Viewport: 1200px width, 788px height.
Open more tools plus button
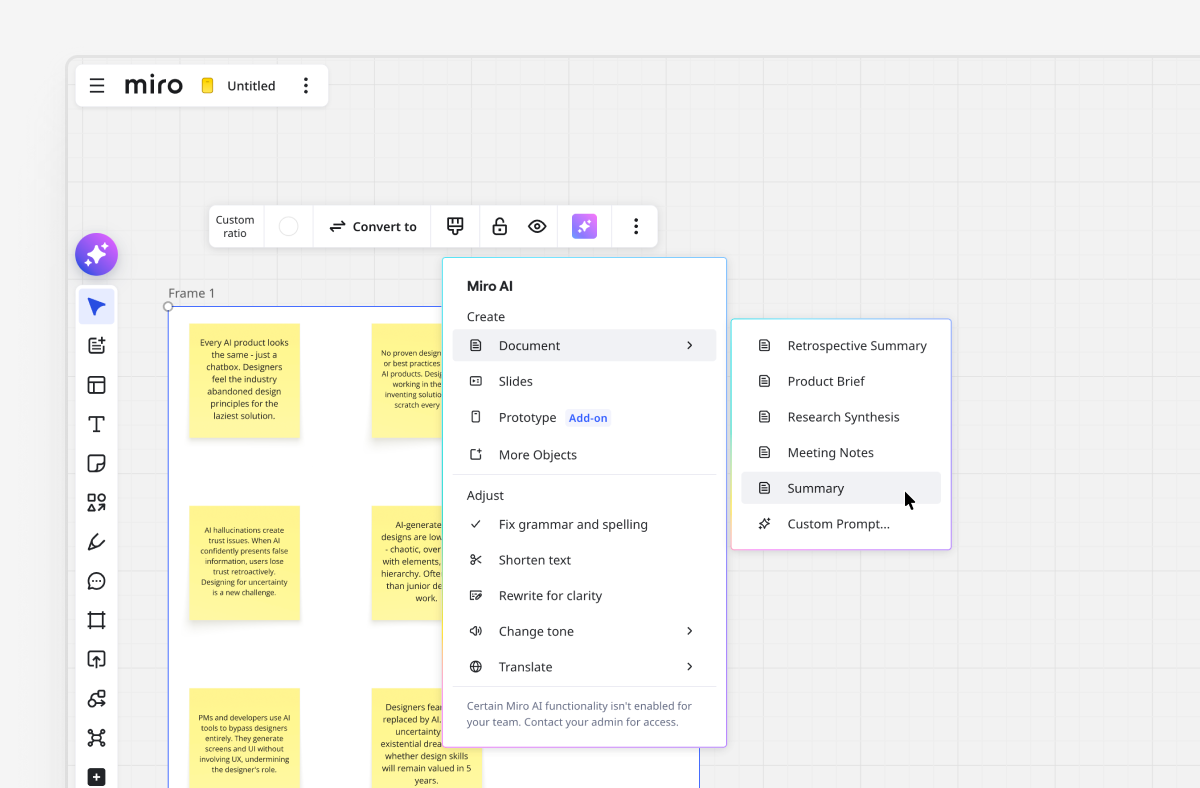coord(97,777)
